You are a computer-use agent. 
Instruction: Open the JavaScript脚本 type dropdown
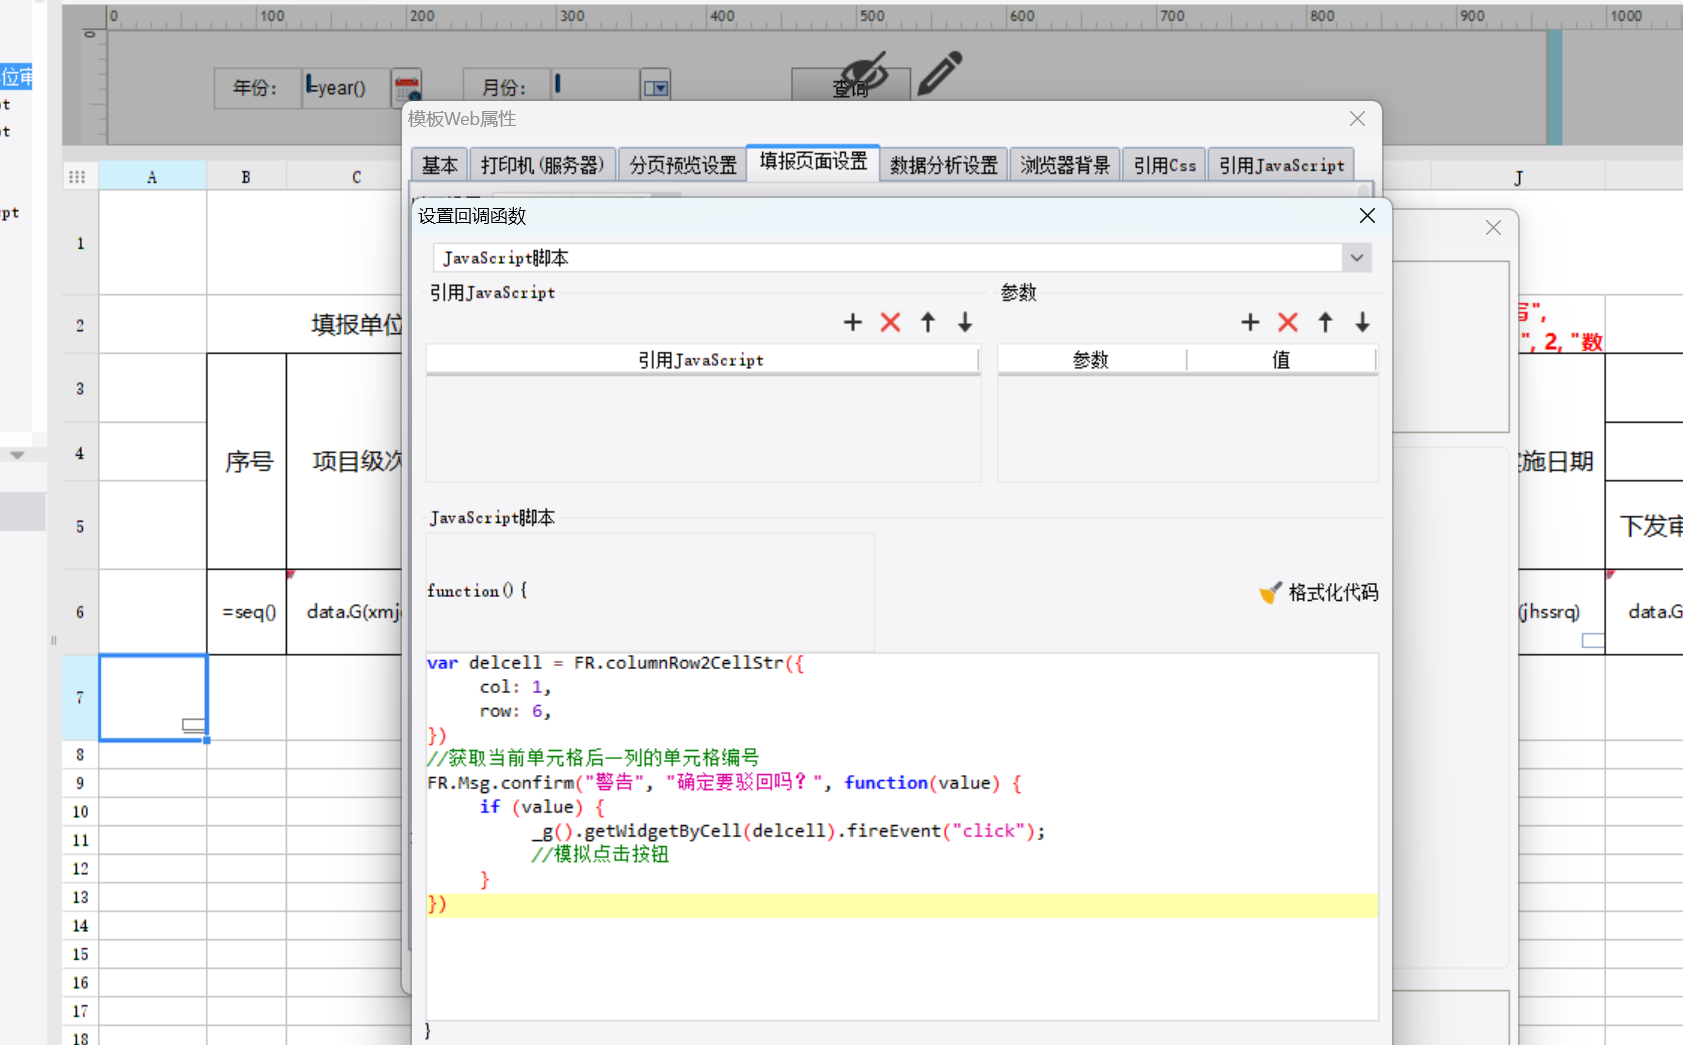click(x=1356, y=258)
